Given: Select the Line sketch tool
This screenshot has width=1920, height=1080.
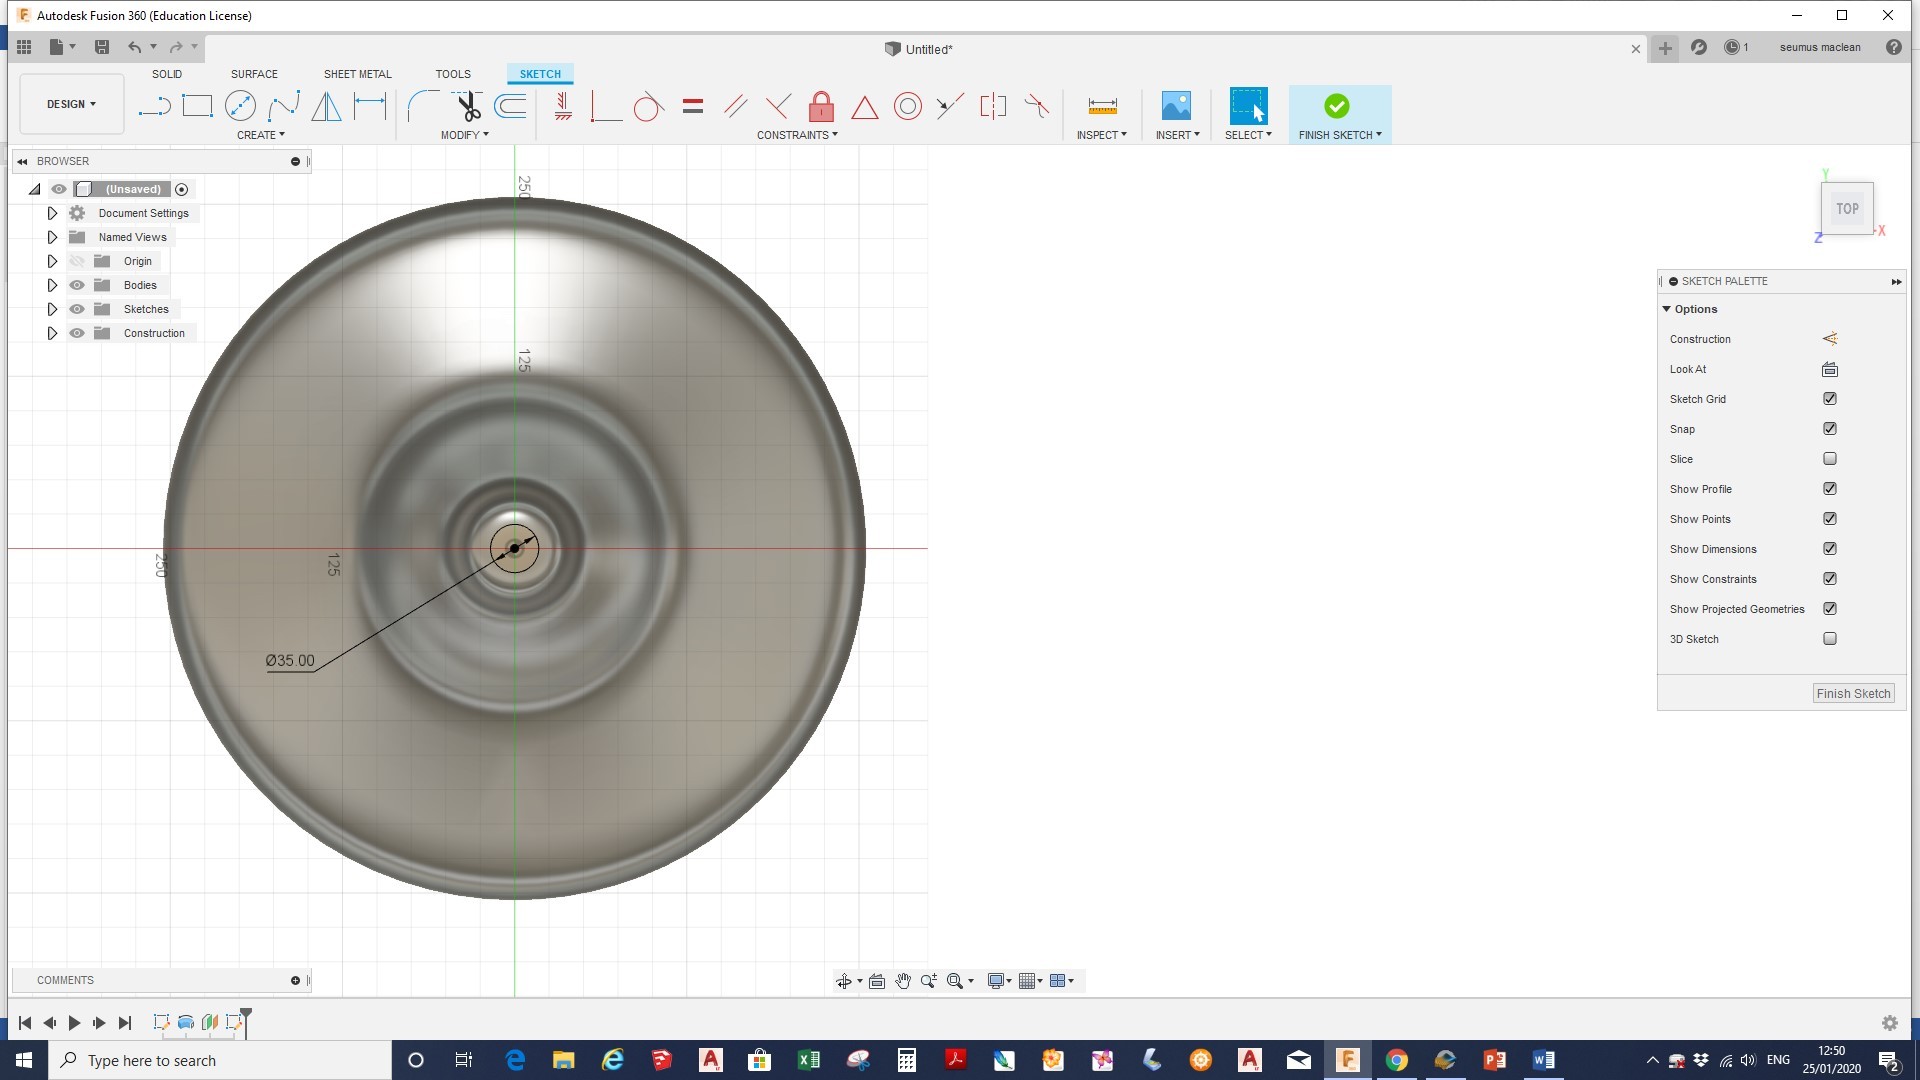Looking at the screenshot, I should click(154, 106).
